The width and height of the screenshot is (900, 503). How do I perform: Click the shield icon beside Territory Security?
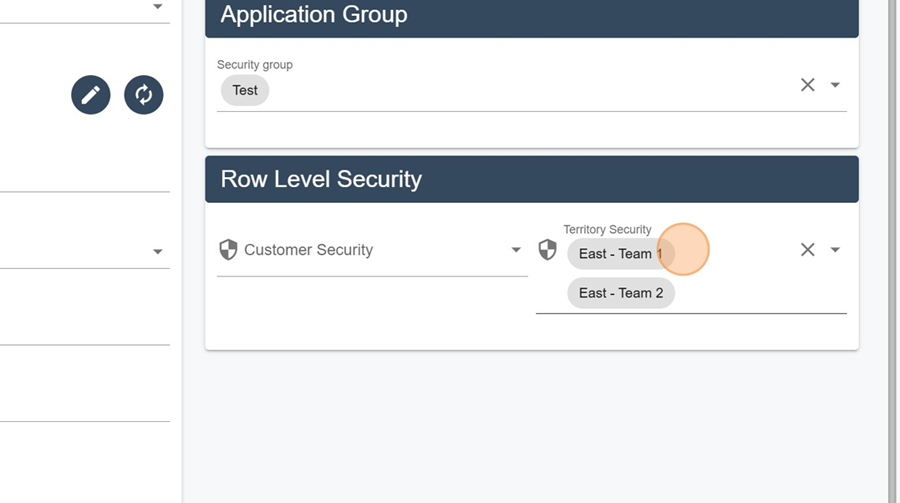tap(547, 250)
